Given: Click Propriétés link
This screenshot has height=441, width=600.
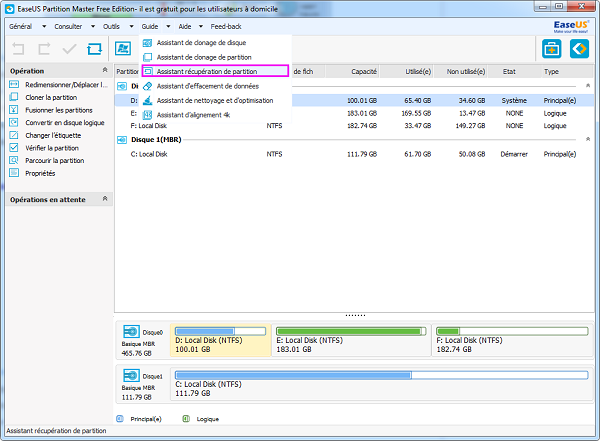Looking at the screenshot, I should pyautogui.click(x=40, y=173).
